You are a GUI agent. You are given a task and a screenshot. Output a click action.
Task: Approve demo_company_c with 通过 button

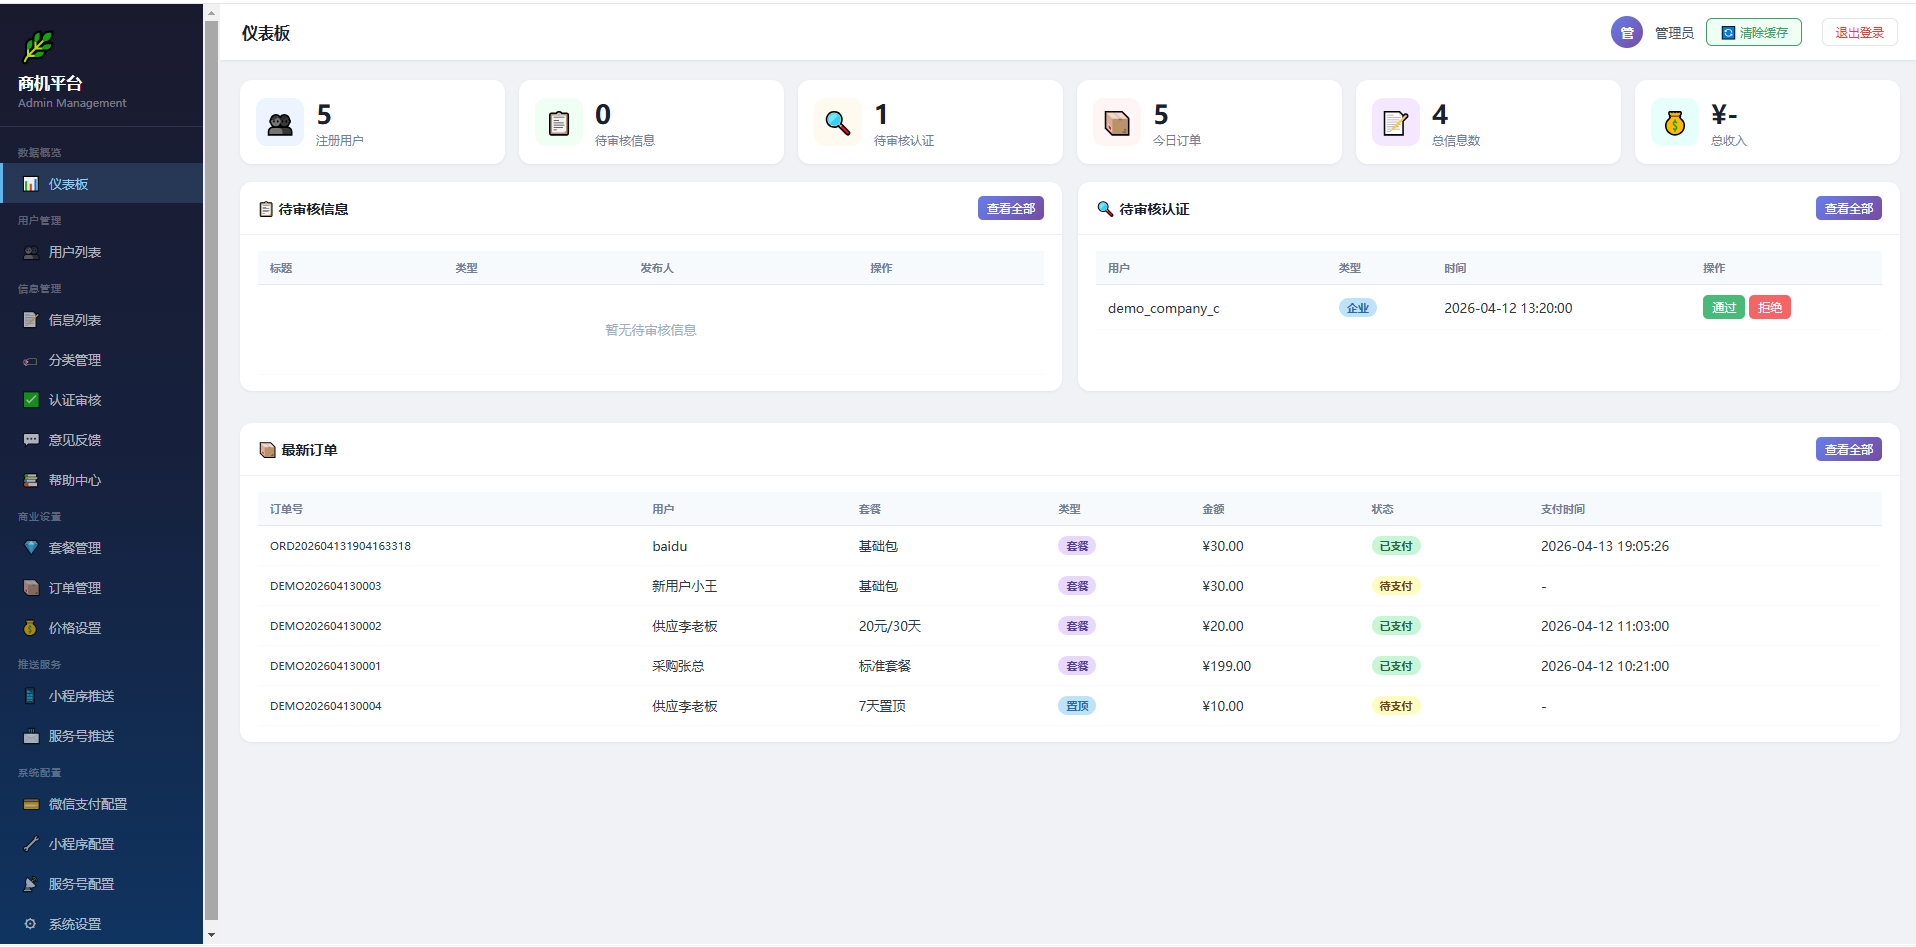coord(1723,308)
